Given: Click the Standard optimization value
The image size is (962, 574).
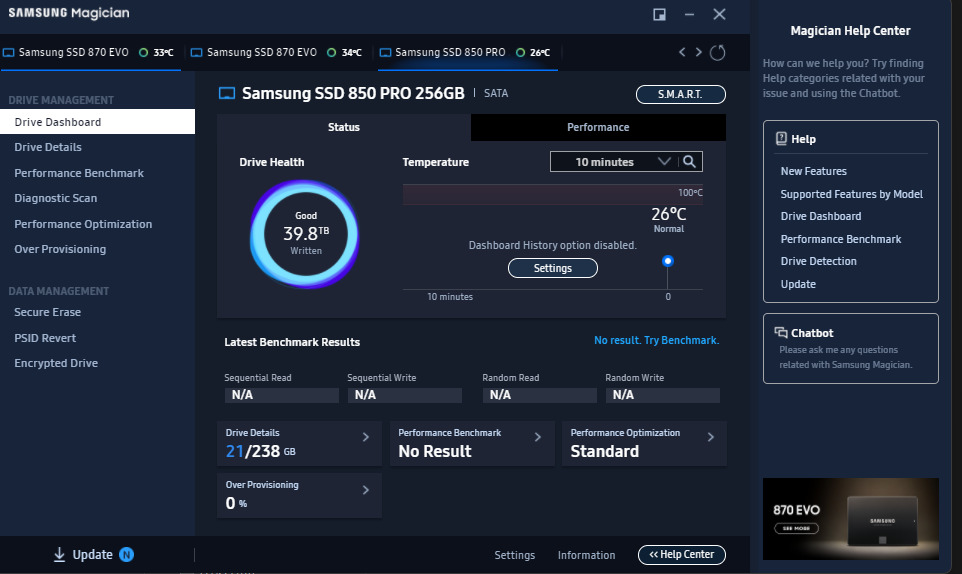Looking at the screenshot, I should pos(605,451).
